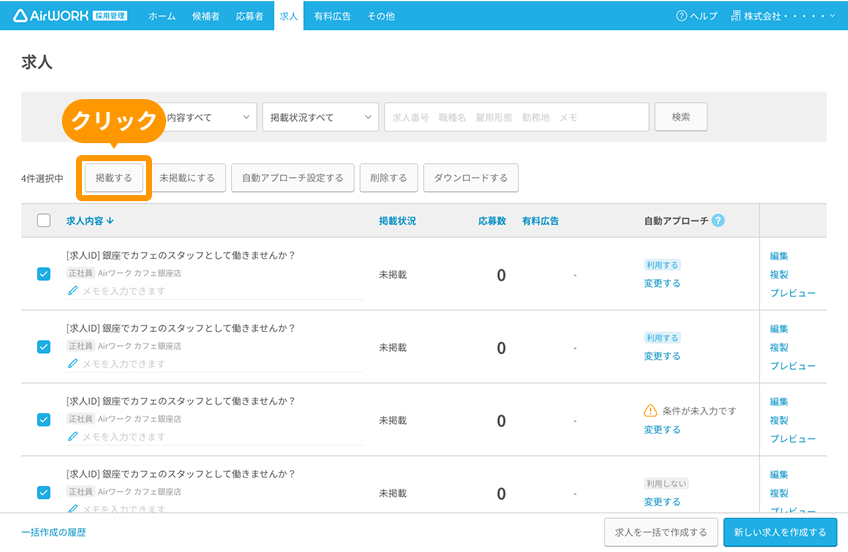Screen dimensions: 848x552
Task: Click 編集 in the second job row
Action: pos(779,329)
